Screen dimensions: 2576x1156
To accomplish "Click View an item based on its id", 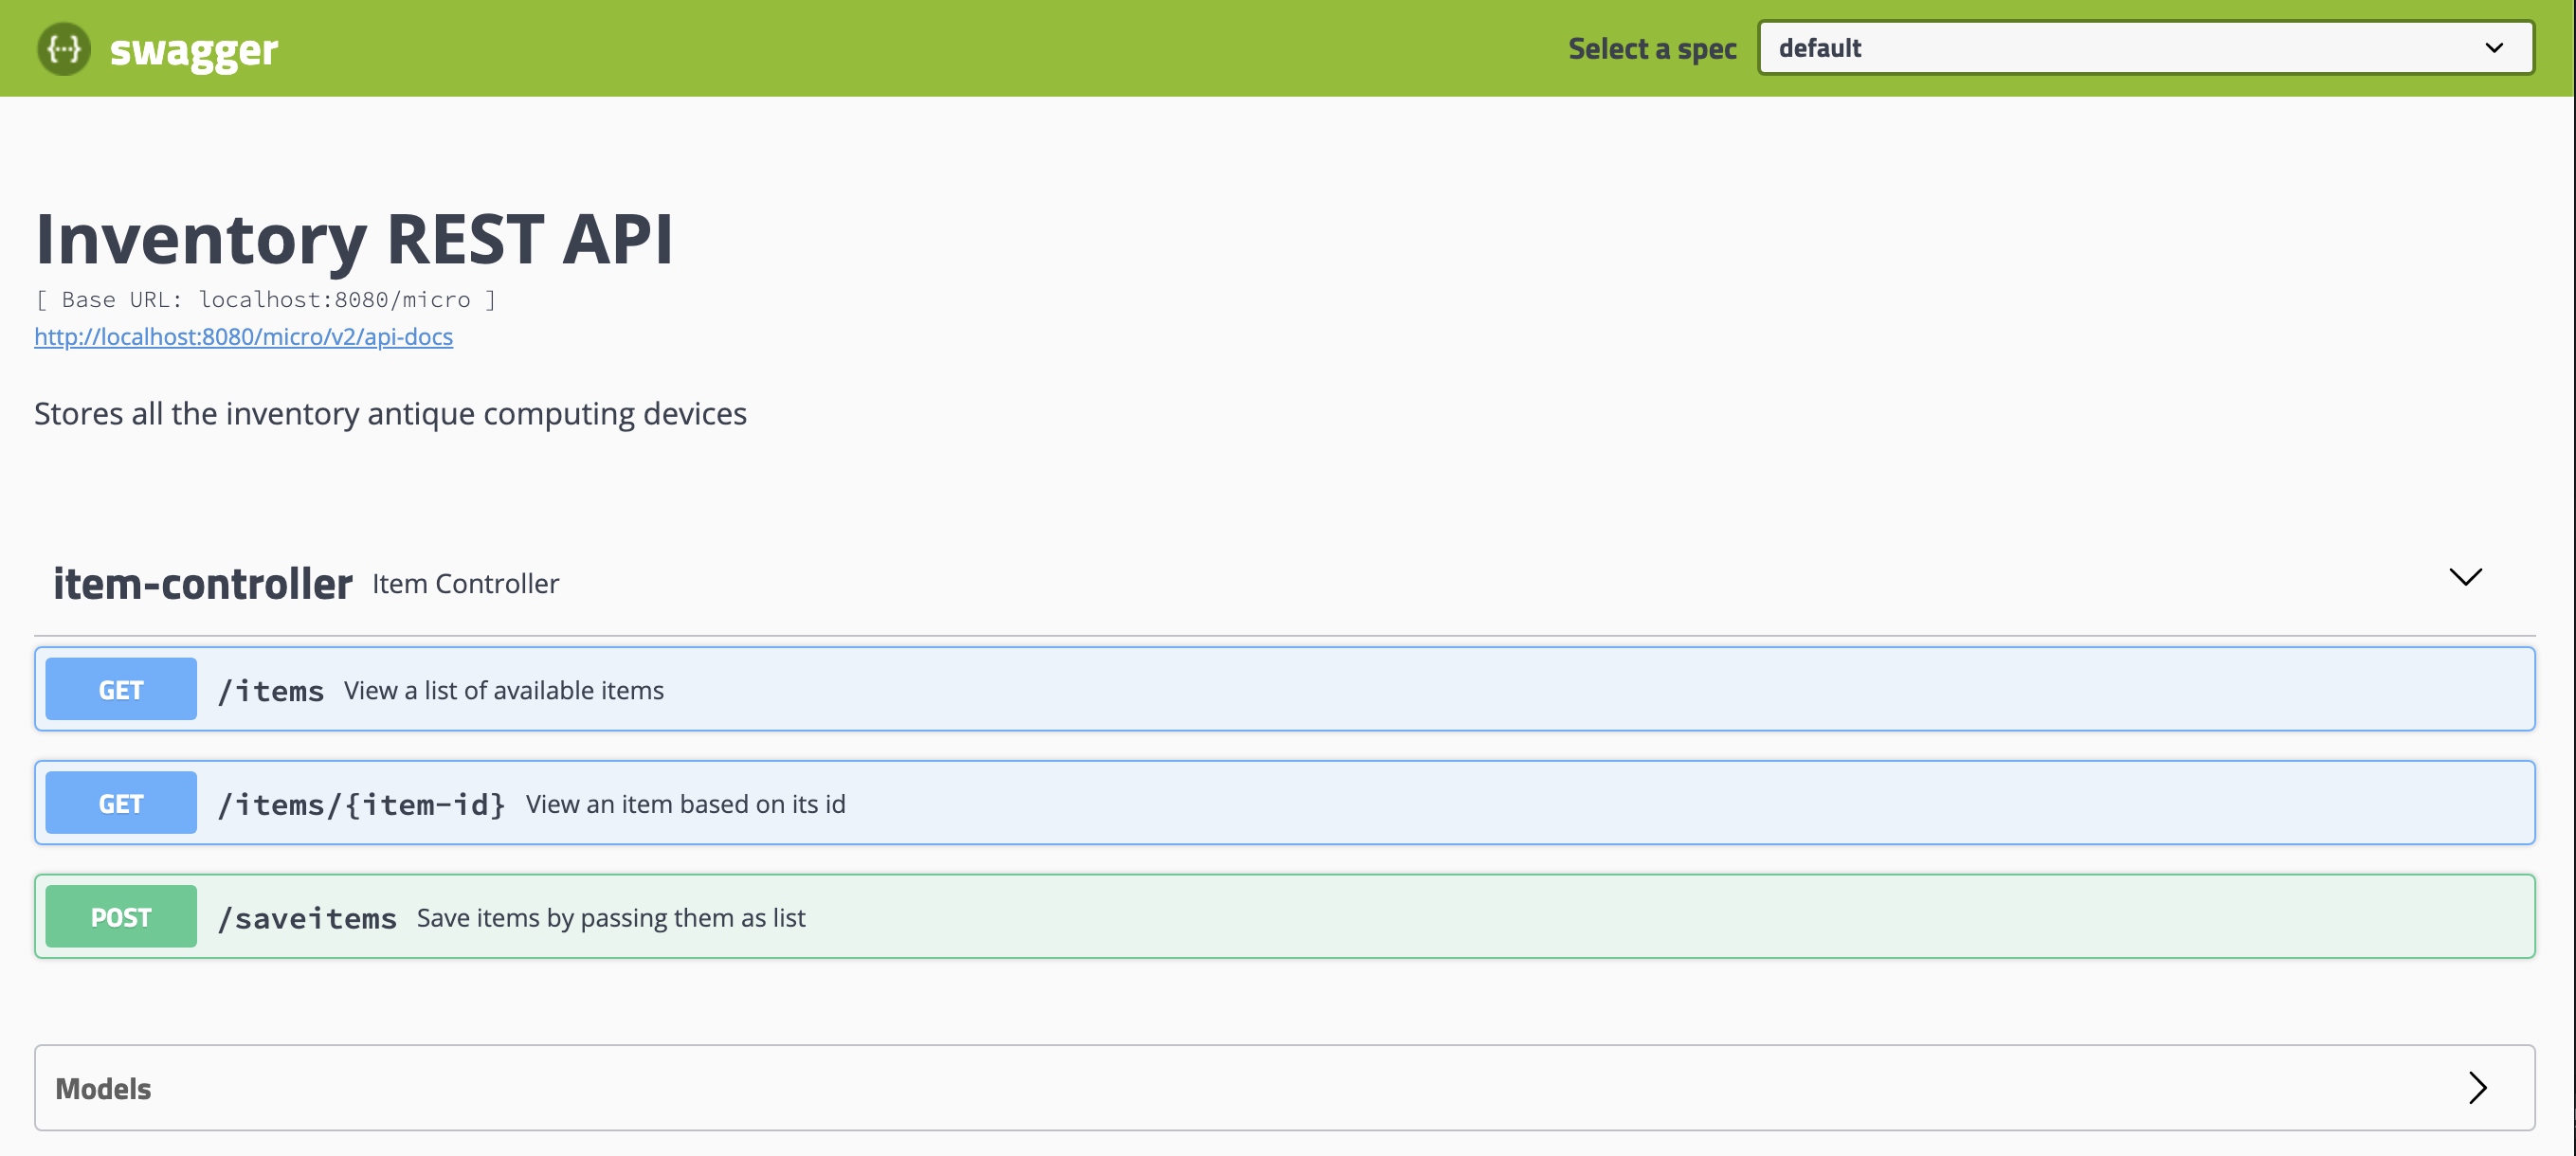I will [x=685, y=805].
